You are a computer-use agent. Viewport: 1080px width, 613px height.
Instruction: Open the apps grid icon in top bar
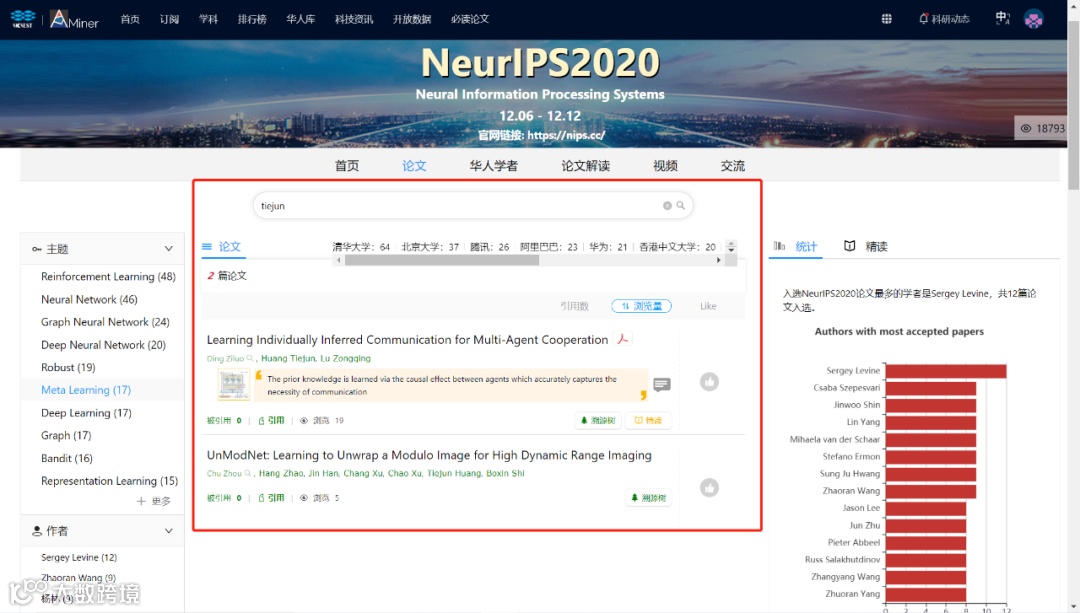(x=886, y=19)
